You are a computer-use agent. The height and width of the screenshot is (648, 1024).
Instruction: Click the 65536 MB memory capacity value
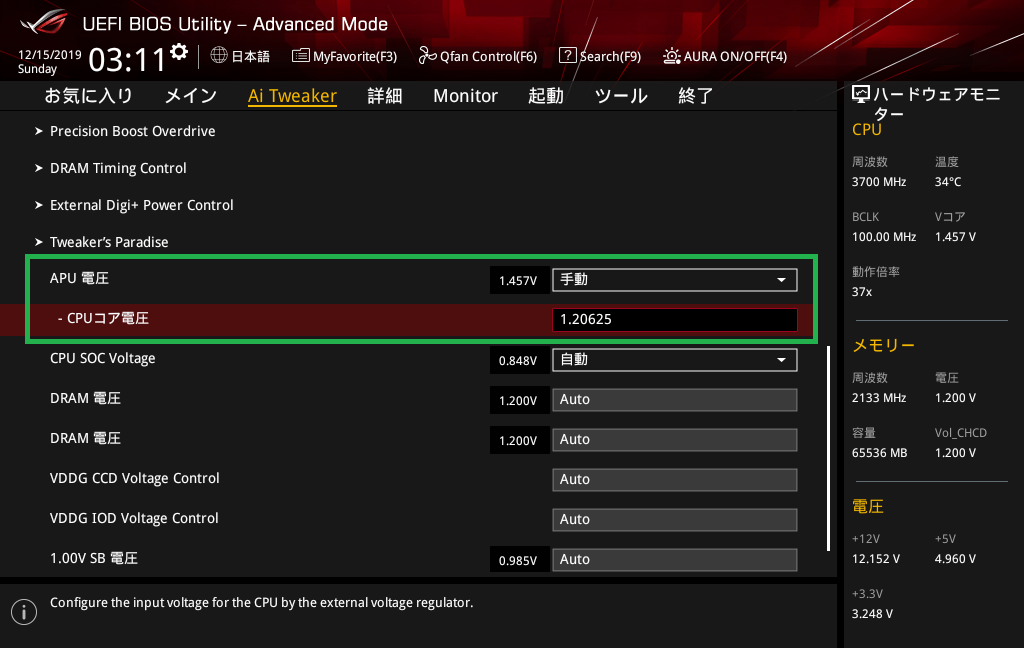coord(879,453)
